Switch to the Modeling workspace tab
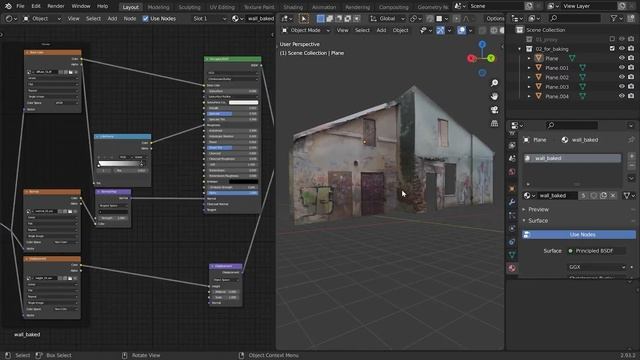 click(158, 7)
